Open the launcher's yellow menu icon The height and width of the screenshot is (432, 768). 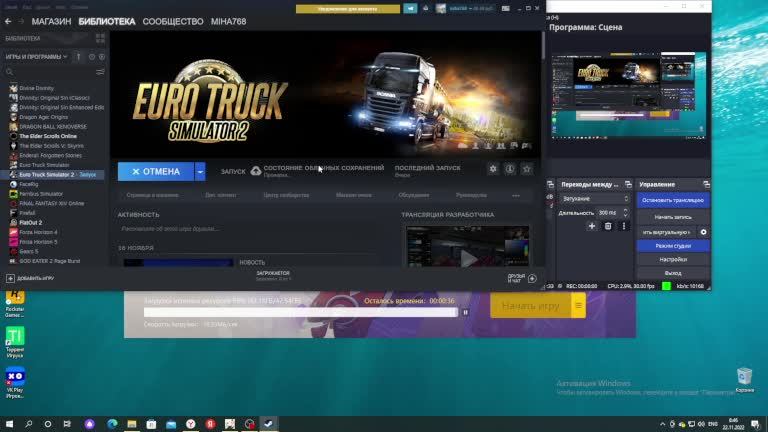[578, 306]
